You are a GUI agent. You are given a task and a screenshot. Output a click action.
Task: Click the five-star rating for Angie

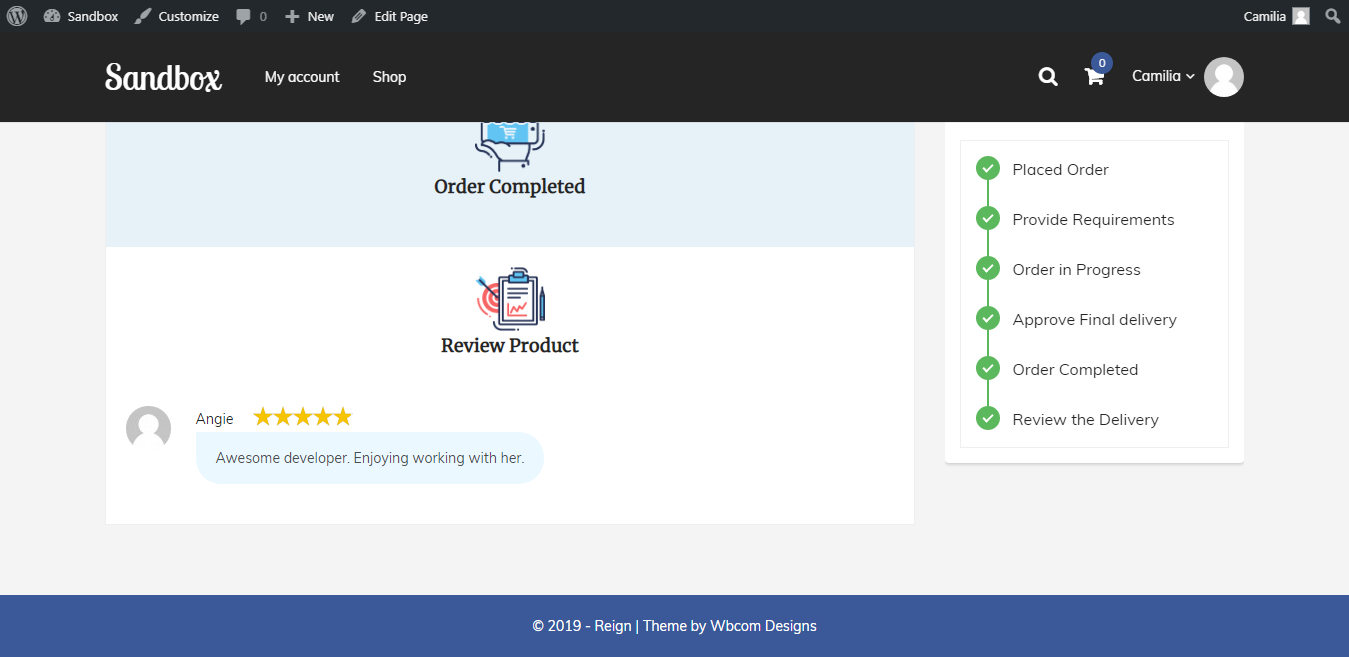[x=303, y=417]
